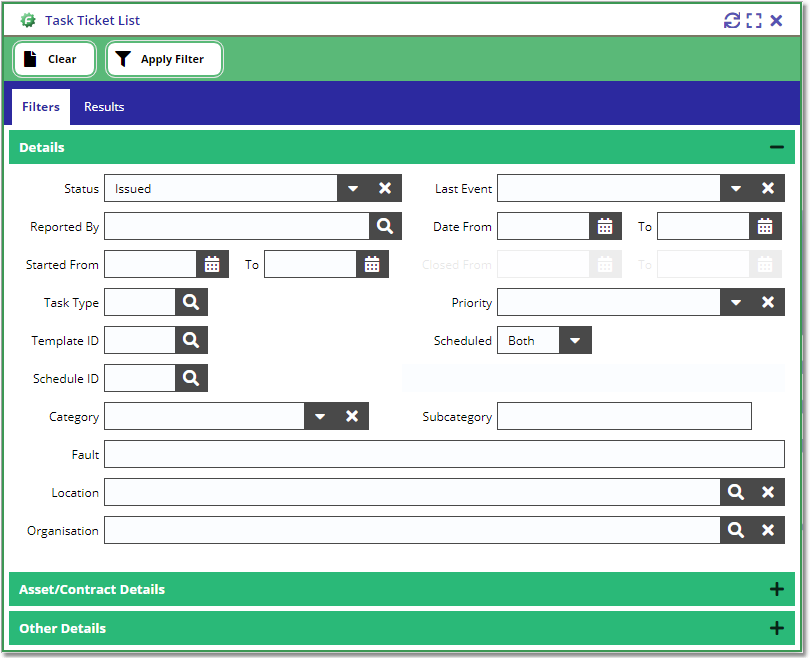
Task: Open the Priority dropdown arrow
Action: click(736, 302)
